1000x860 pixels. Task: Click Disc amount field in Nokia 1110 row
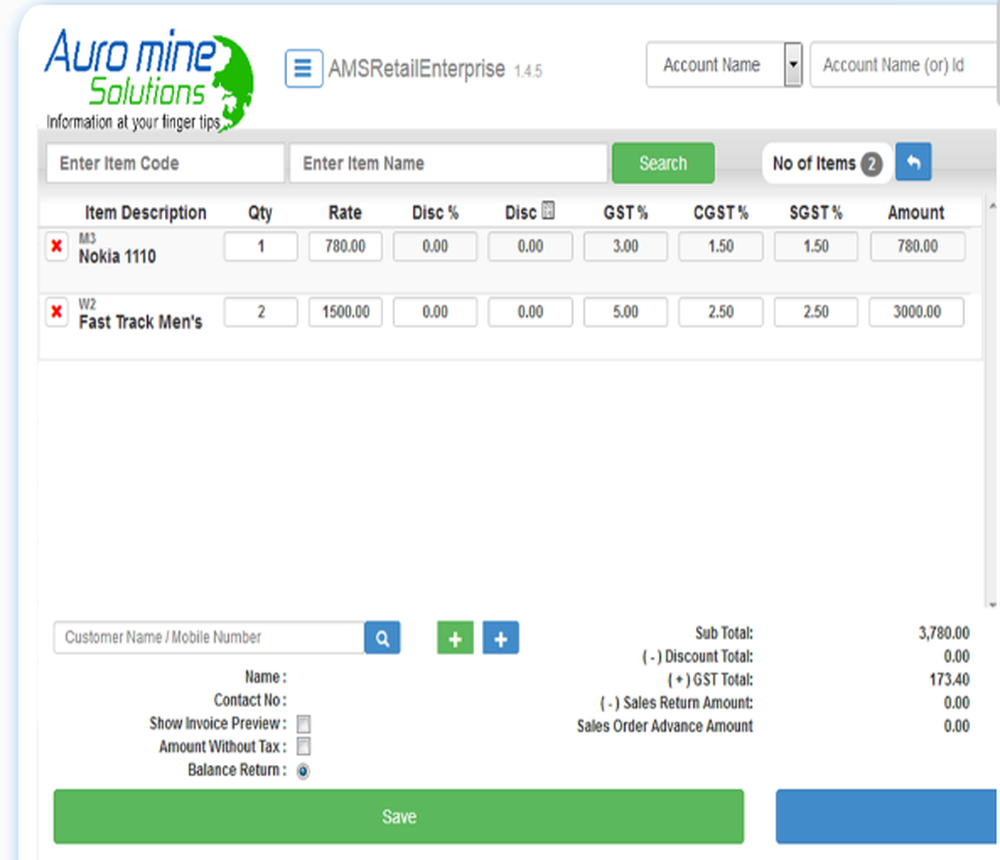[x=530, y=246]
